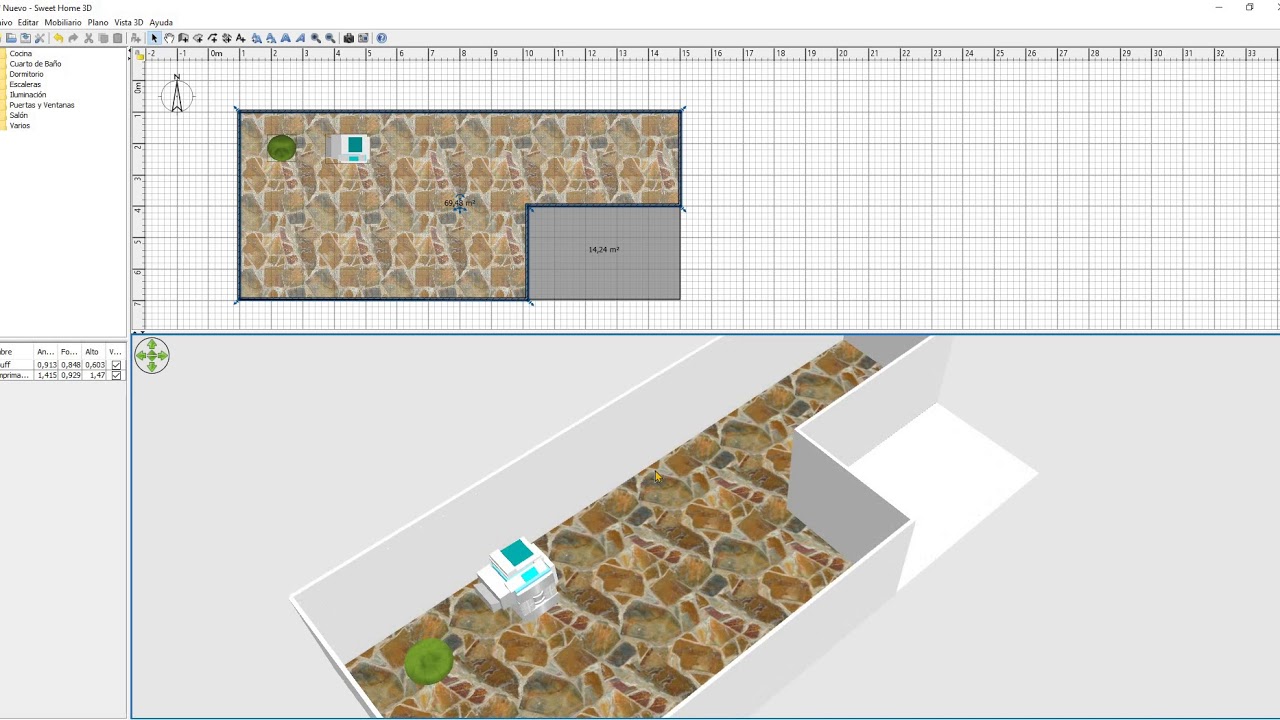Image resolution: width=1280 pixels, height=720 pixels.
Task: Select the Varios furniture category
Action: point(19,126)
